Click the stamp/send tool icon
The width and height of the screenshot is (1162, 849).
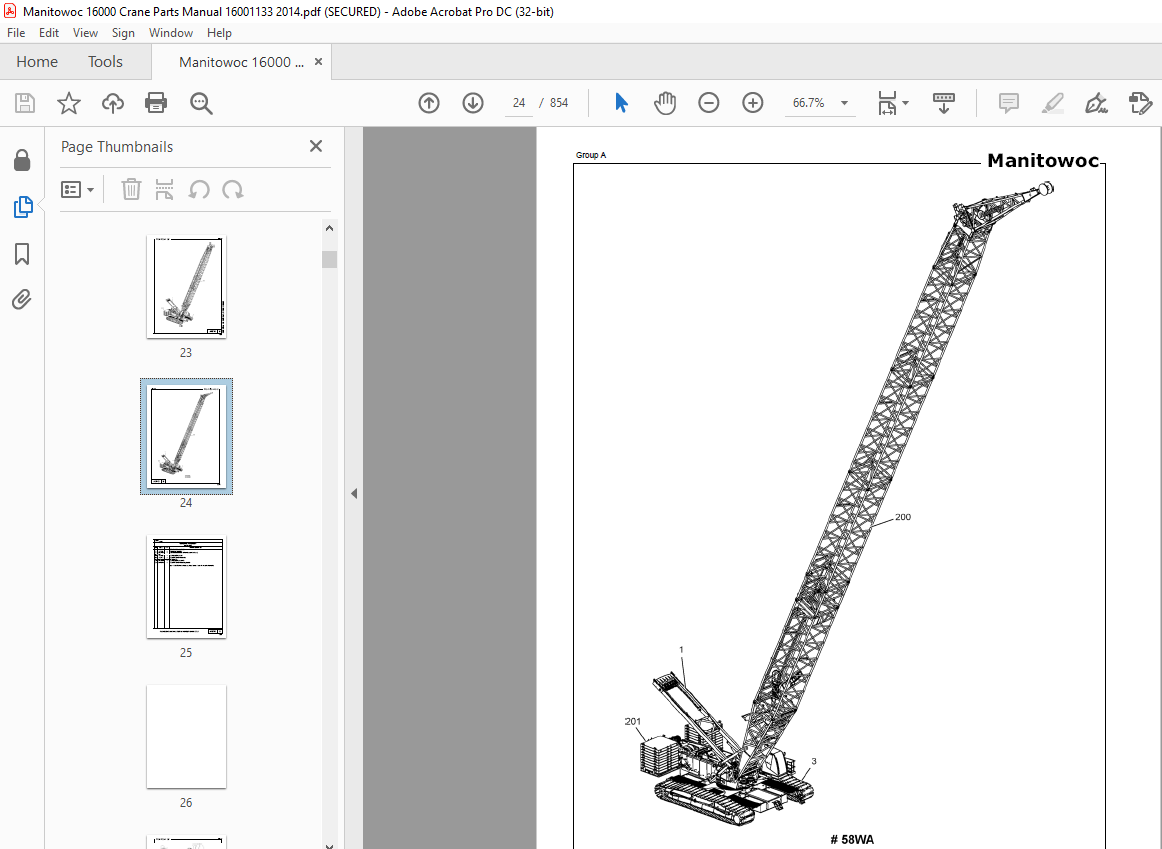1140,103
